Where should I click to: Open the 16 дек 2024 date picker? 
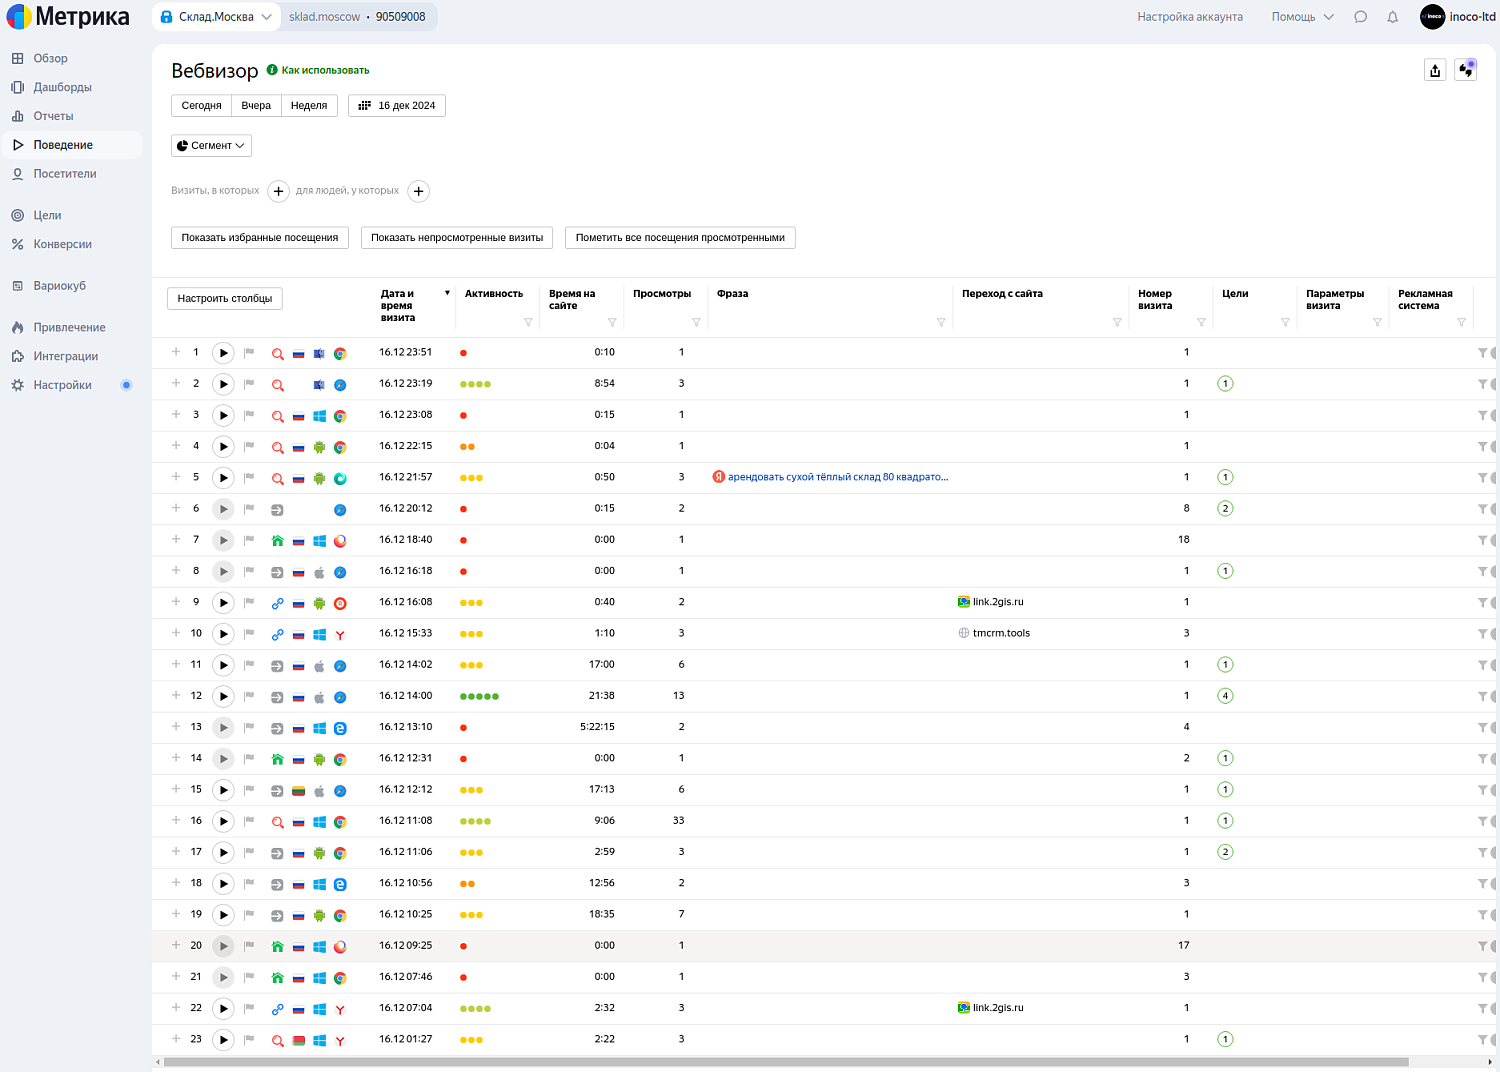[x=397, y=106]
